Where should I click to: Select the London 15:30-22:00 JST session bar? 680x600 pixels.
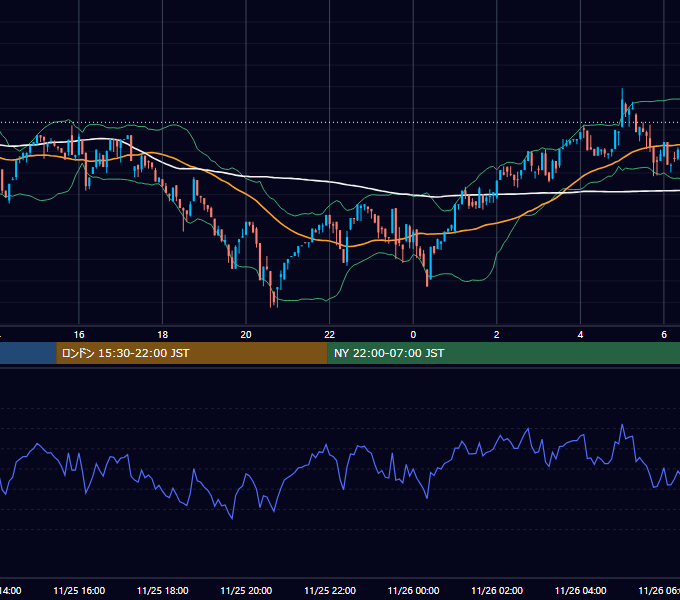tap(192, 353)
